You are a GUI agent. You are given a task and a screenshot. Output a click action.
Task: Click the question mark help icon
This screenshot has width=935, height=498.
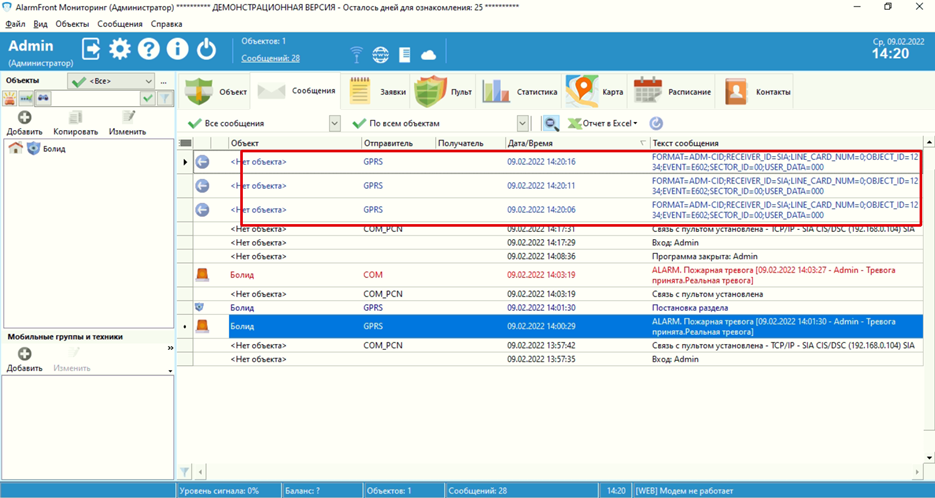[x=148, y=48]
